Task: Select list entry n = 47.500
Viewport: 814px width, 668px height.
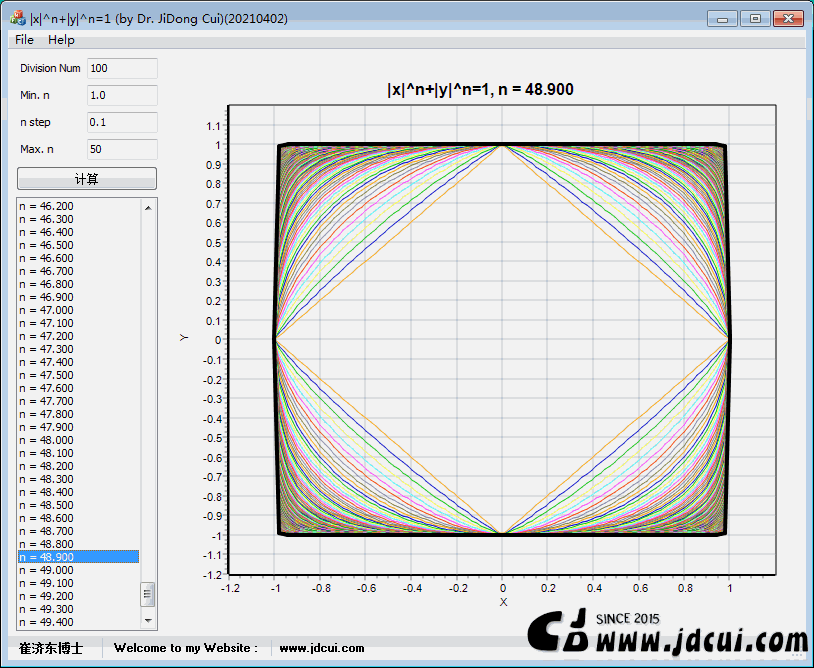Action: tap(78, 375)
